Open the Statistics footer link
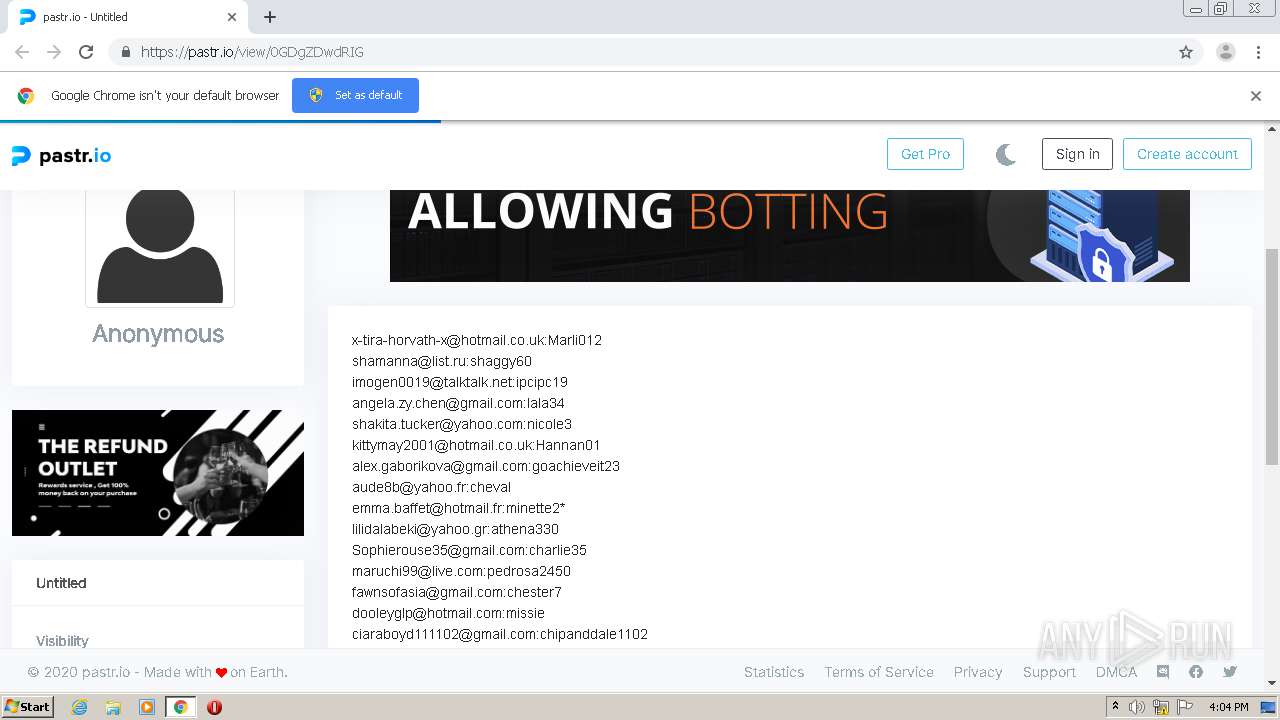 pyautogui.click(x=774, y=672)
